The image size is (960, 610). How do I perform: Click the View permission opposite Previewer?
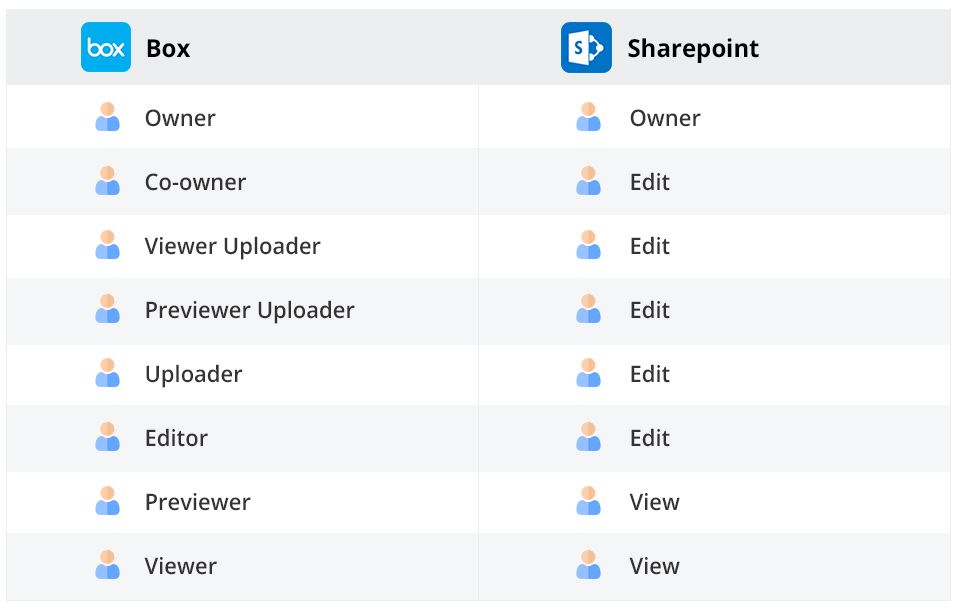click(x=654, y=502)
